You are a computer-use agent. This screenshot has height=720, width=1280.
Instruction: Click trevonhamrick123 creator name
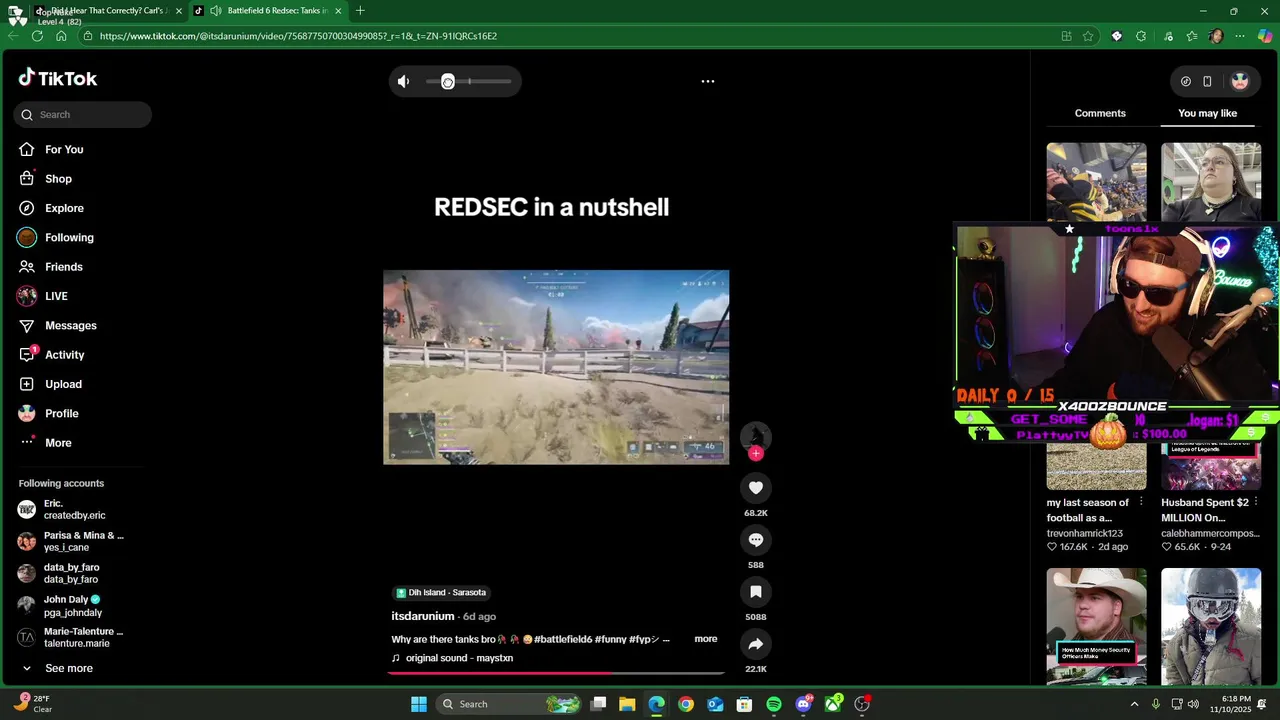pos(1085,534)
